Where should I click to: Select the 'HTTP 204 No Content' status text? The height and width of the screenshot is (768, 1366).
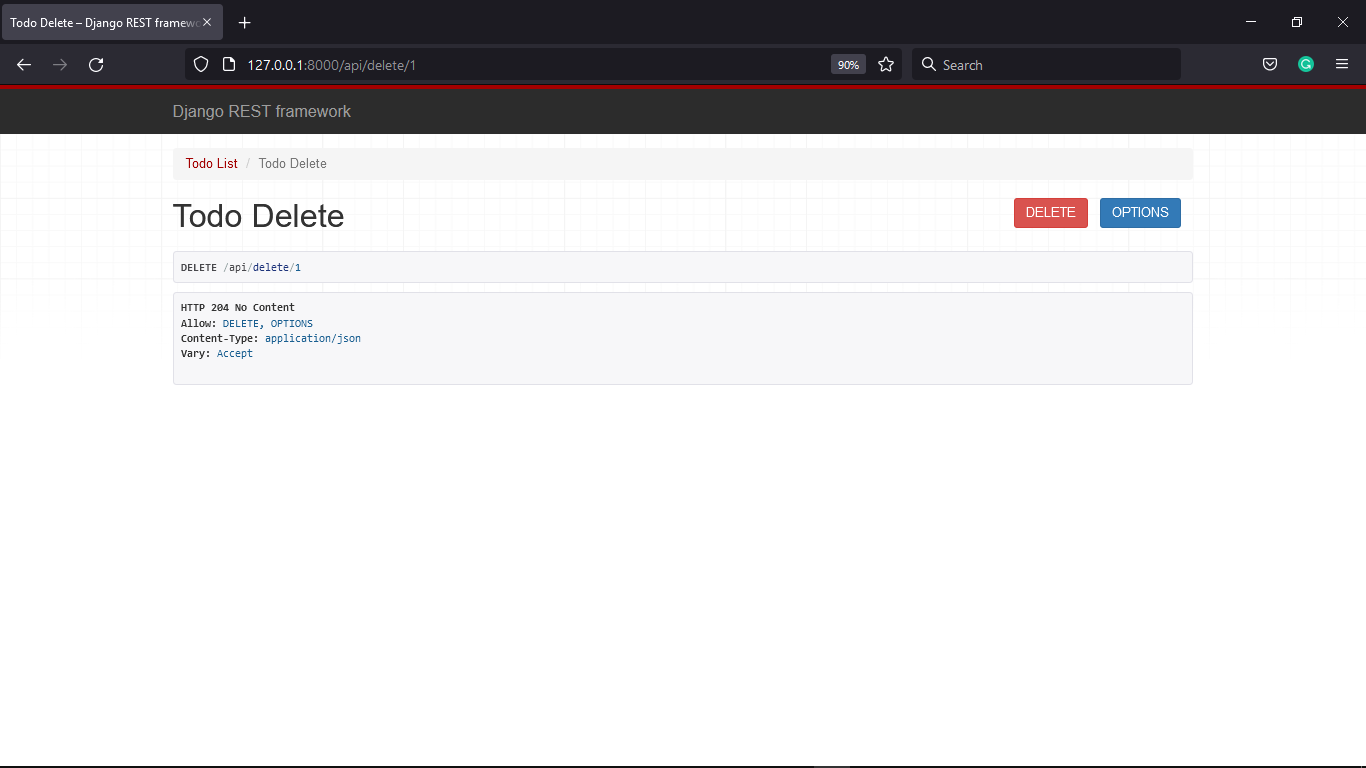coord(238,308)
